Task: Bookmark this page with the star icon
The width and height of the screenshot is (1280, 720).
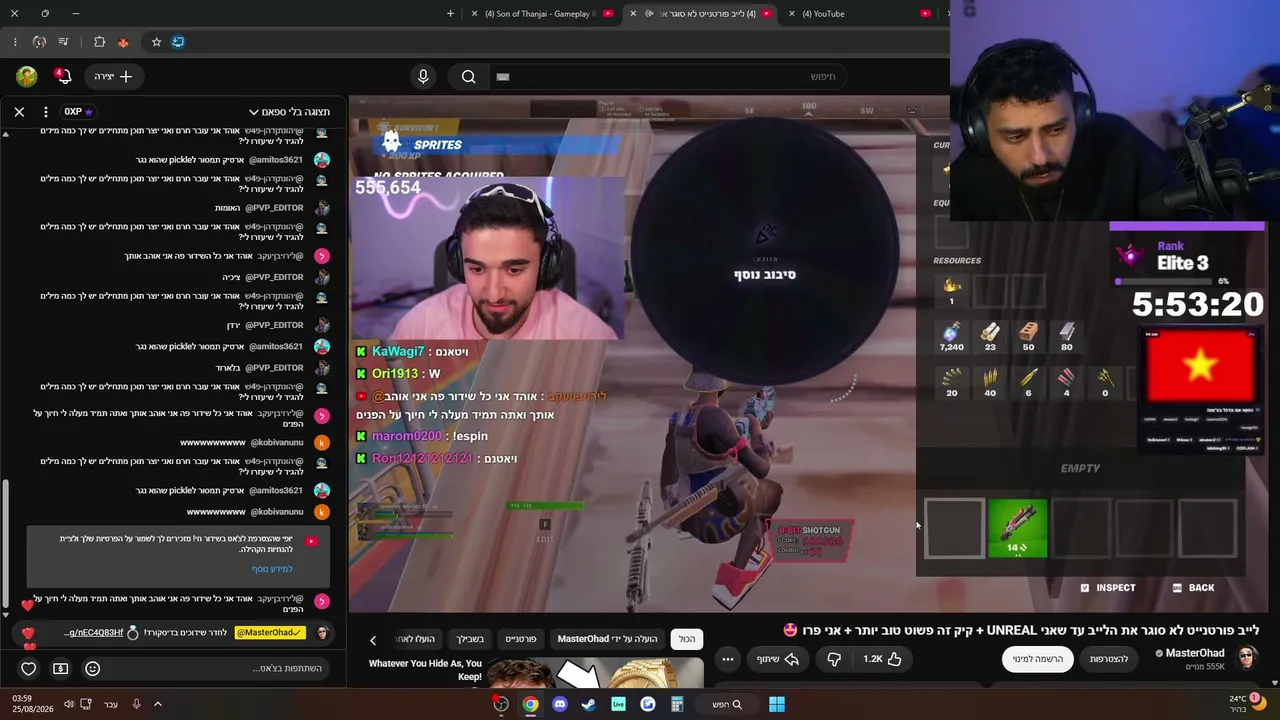Action: 156,42
